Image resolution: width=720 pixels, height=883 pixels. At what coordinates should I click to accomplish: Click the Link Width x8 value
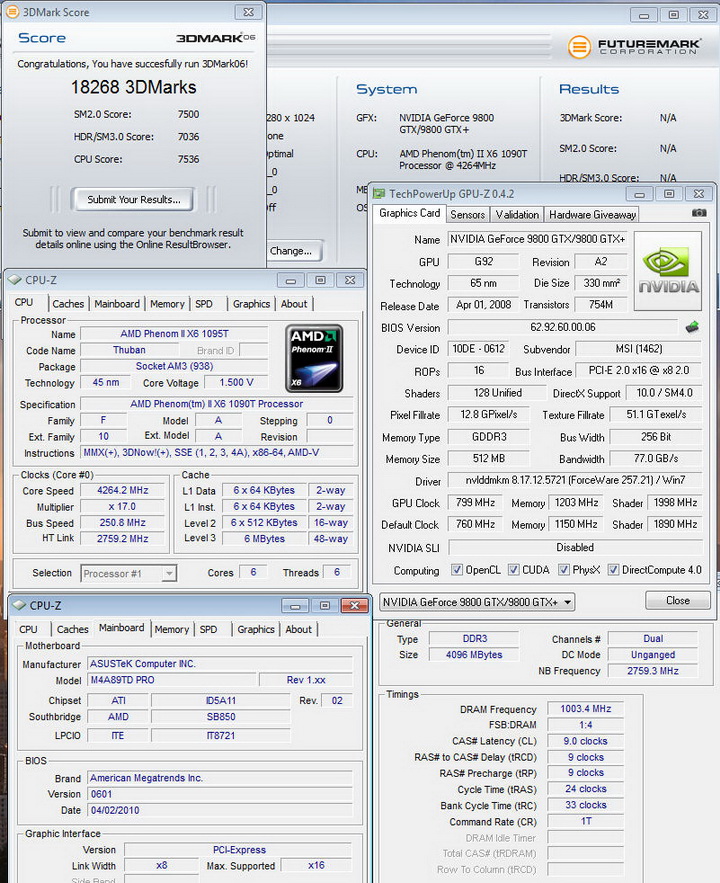pos(162,866)
